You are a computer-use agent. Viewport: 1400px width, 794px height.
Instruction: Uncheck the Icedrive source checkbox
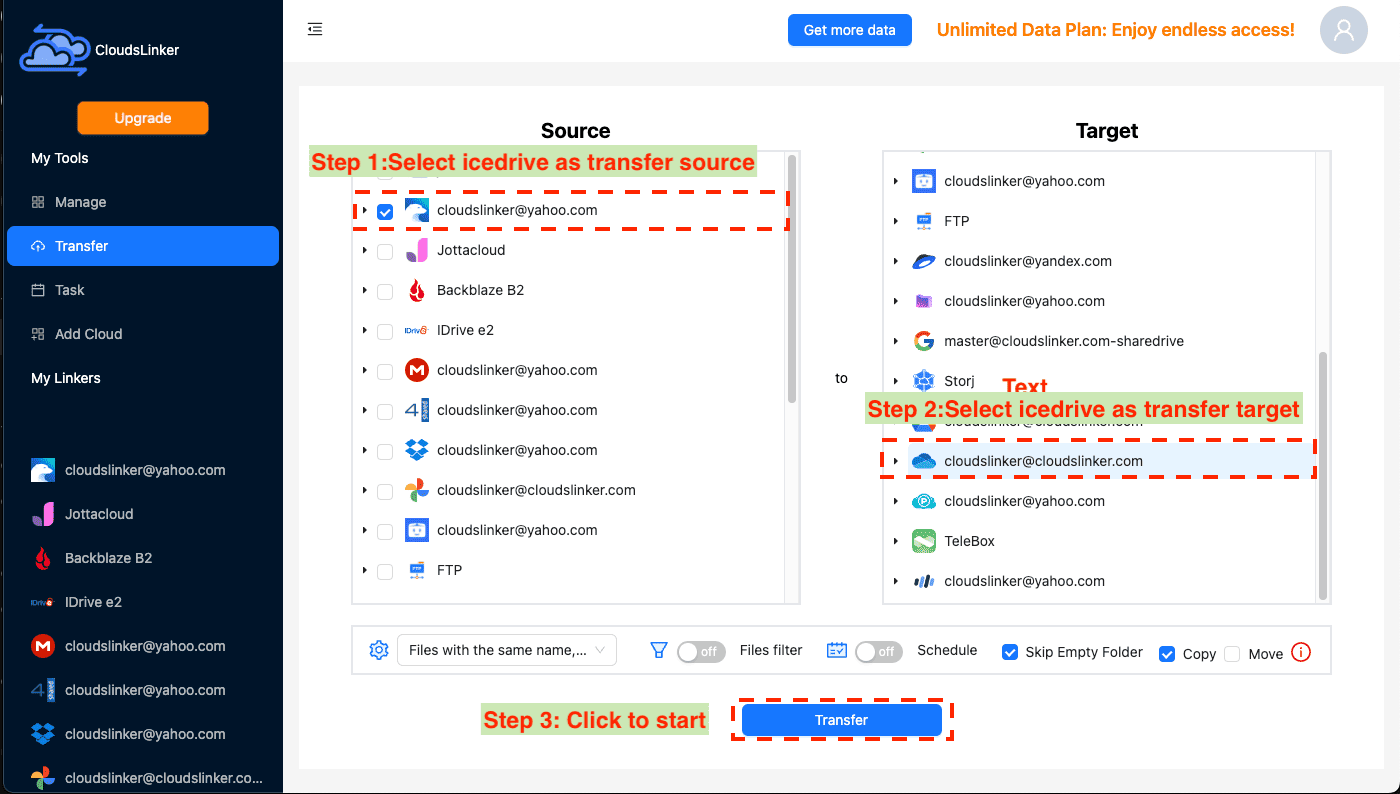tap(385, 212)
